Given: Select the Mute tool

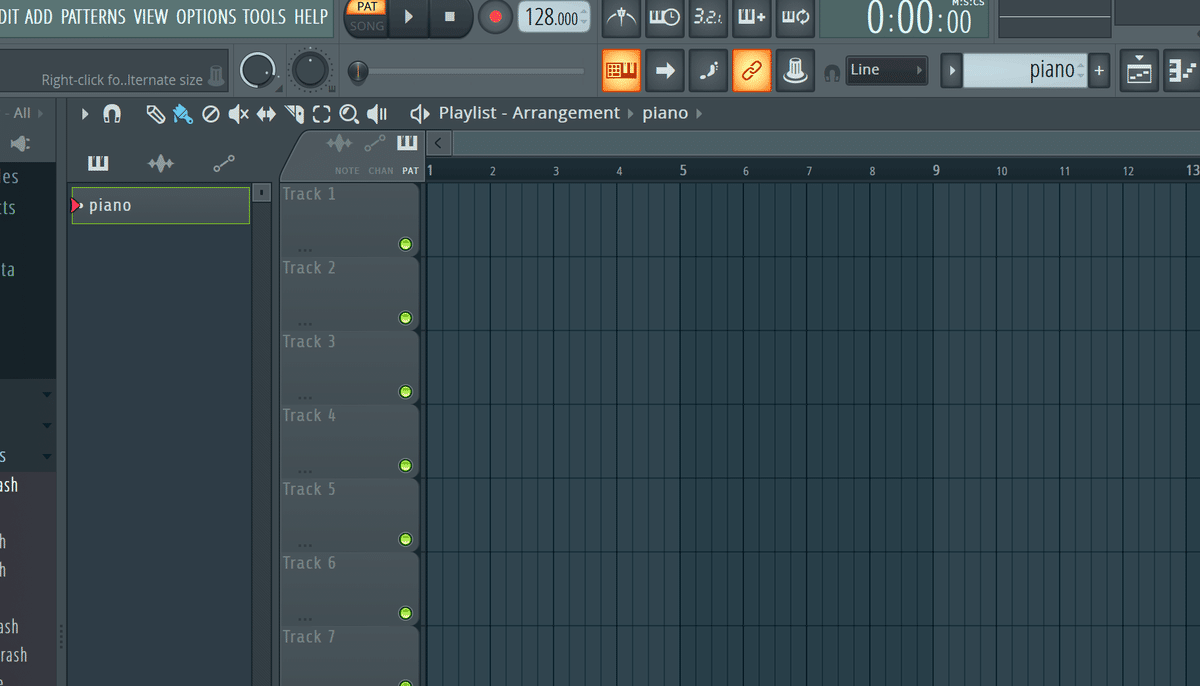Looking at the screenshot, I should pyautogui.click(x=238, y=114).
